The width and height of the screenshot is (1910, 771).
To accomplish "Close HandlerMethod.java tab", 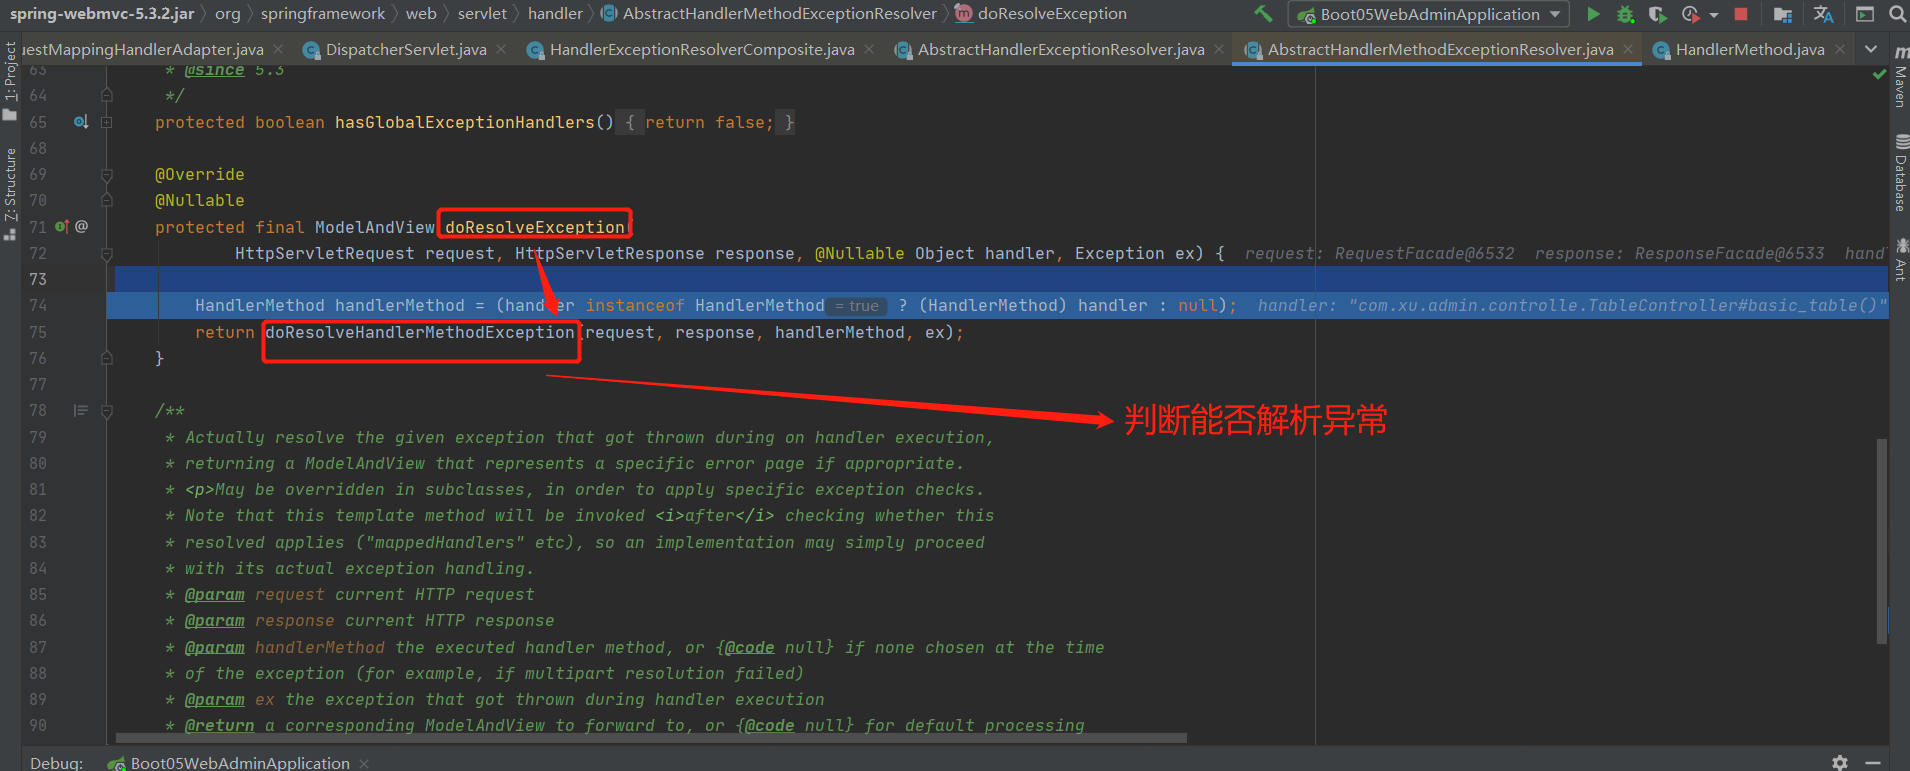I will [x=1839, y=49].
